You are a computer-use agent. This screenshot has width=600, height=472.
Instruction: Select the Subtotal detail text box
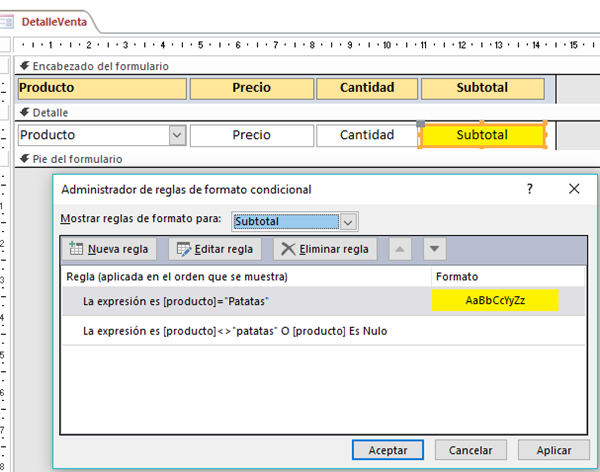tap(482, 135)
